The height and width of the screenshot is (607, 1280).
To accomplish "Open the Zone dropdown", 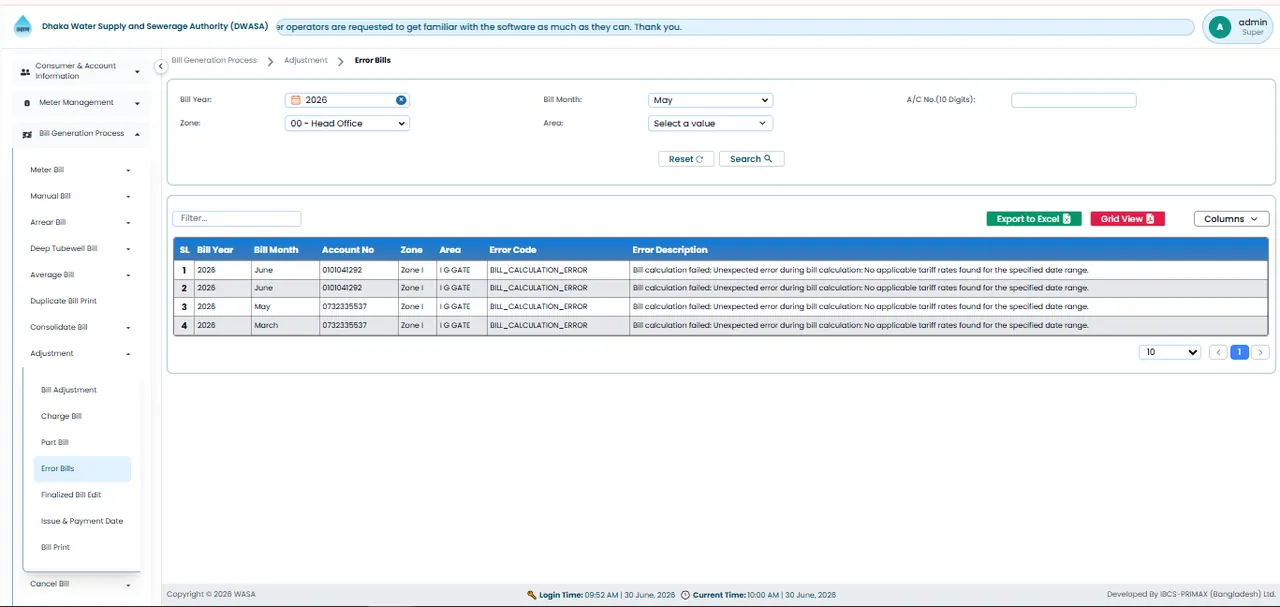I will [x=347, y=123].
